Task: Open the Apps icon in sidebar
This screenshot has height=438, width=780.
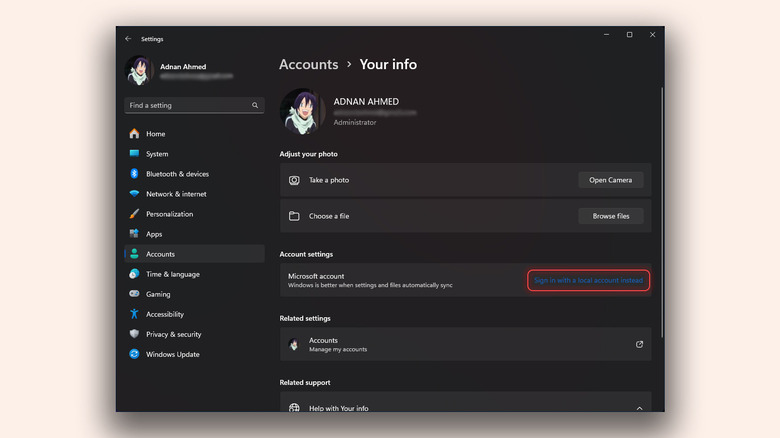Action: coord(134,234)
